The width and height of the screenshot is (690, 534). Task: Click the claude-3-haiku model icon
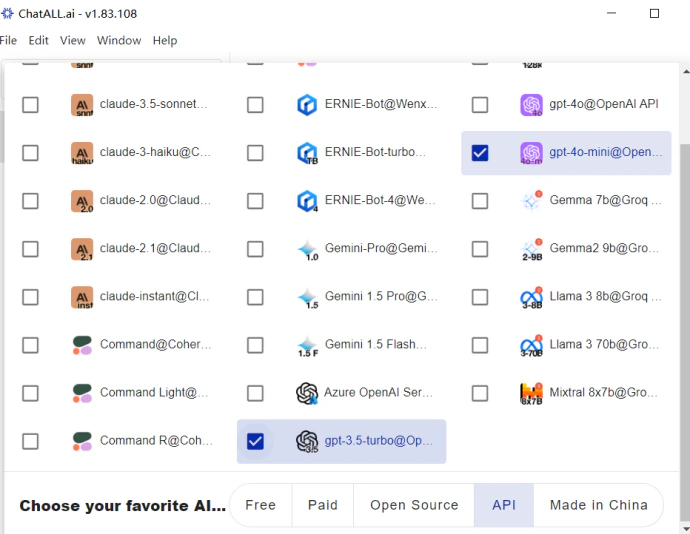click(82, 153)
